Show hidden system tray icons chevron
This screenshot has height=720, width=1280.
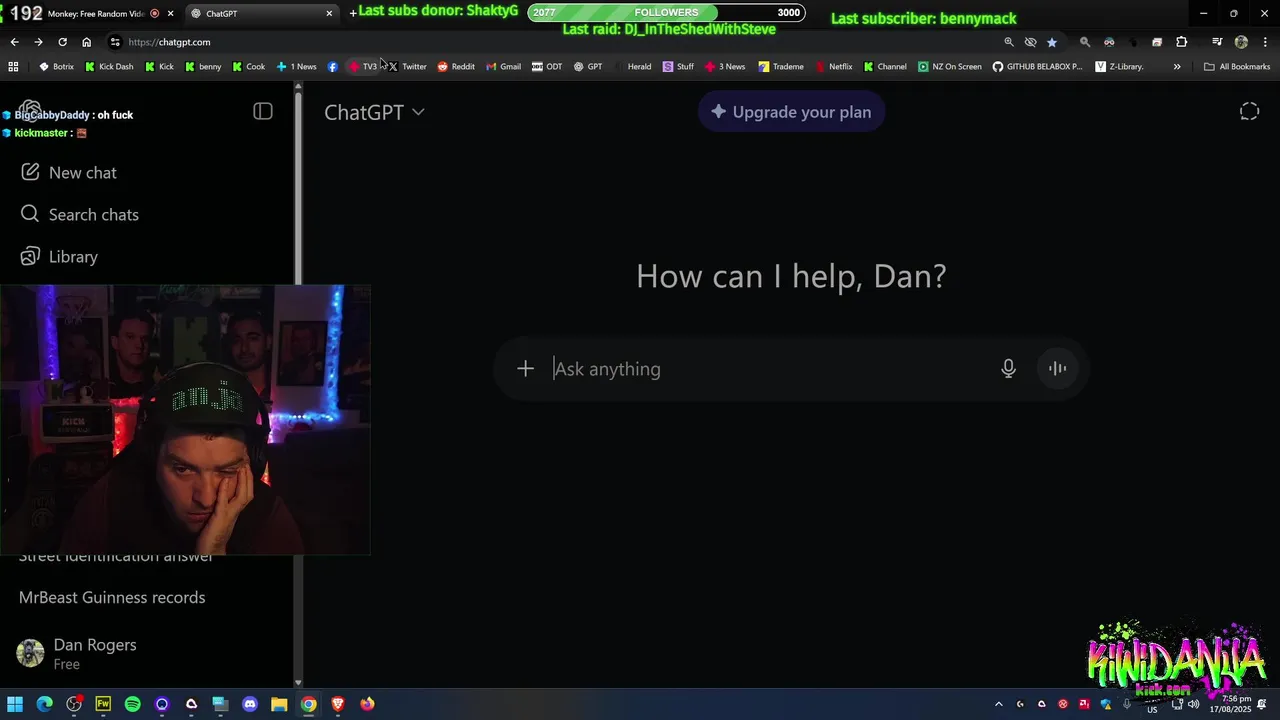[x=998, y=704]
